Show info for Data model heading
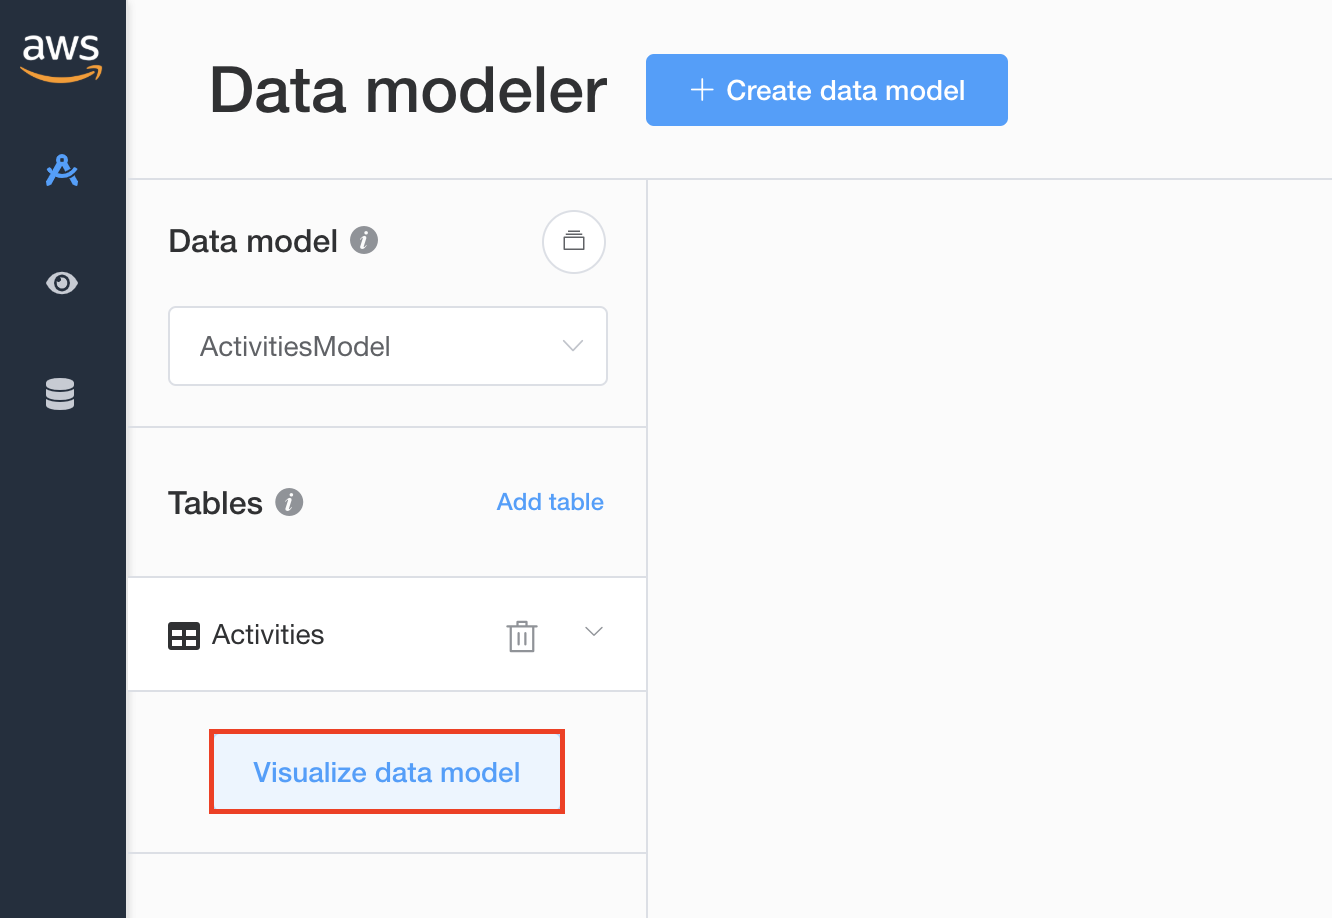The height and width of the screenshot is (918, 1332). point(364,241)
